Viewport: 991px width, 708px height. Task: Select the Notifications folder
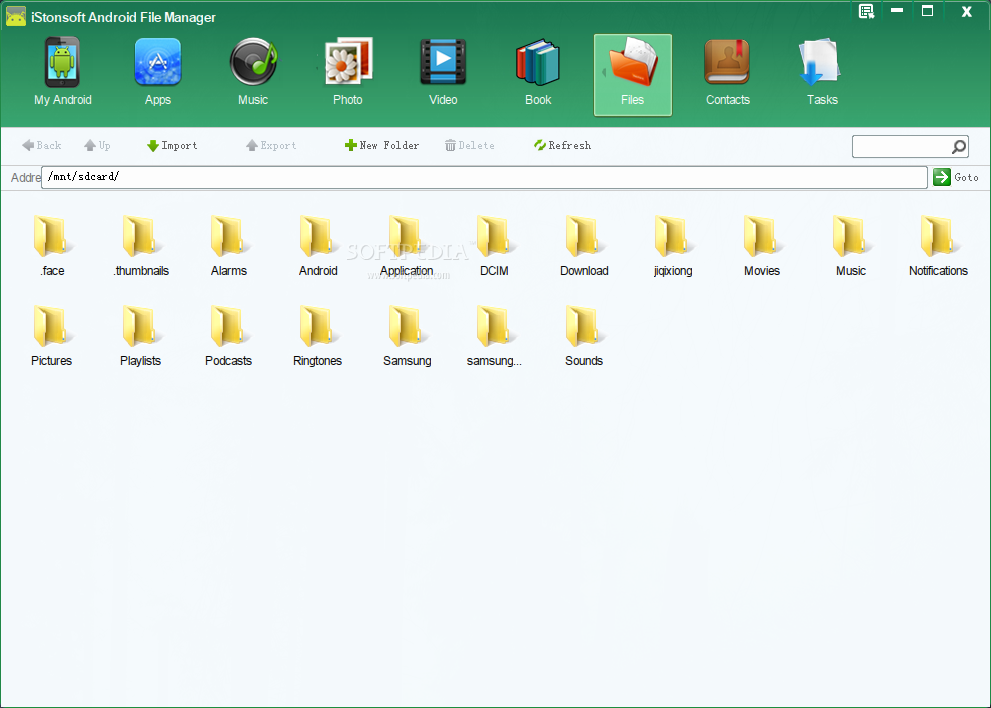coord(938,246)
